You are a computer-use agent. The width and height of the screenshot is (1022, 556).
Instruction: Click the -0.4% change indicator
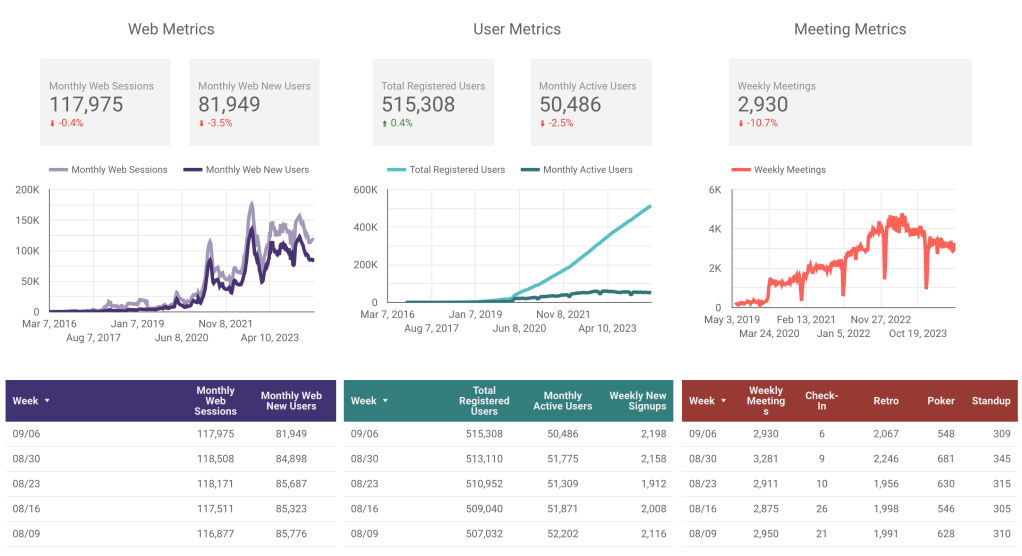[66, 123]
